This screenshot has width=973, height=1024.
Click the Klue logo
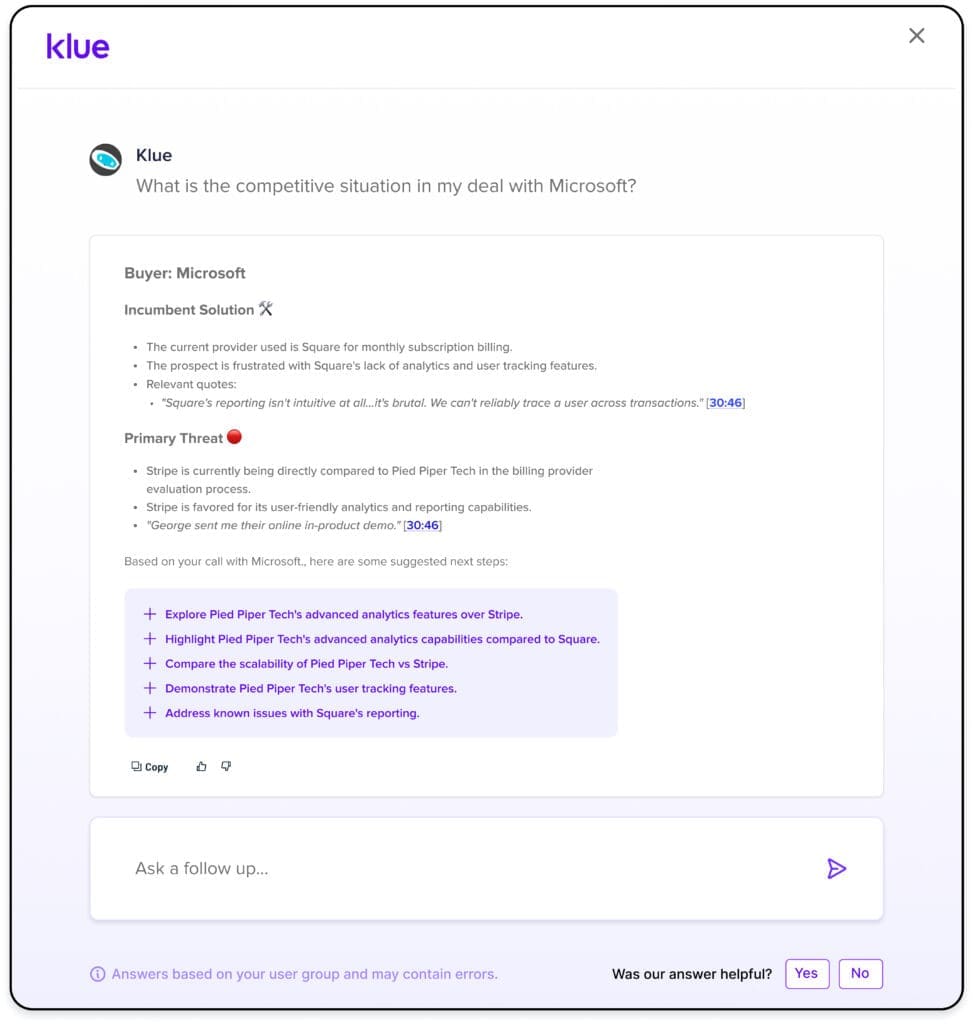[78, 46]
